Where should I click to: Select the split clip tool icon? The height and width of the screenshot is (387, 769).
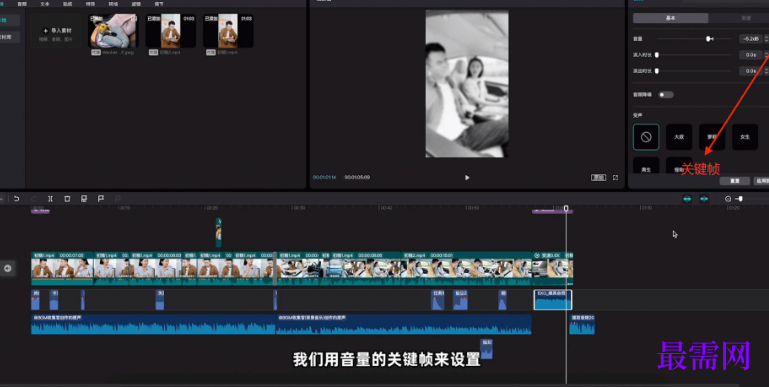pos(50,199)
